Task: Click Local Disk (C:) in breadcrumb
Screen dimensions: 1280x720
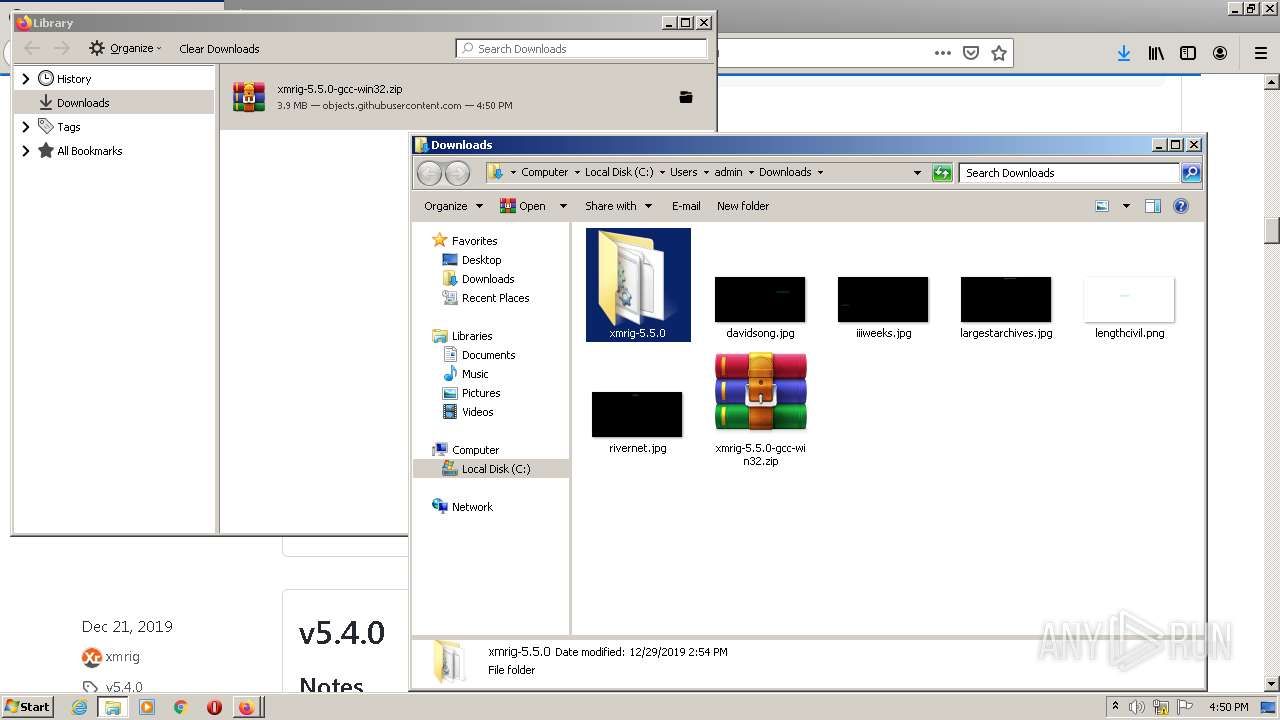Action: (619, 172)
